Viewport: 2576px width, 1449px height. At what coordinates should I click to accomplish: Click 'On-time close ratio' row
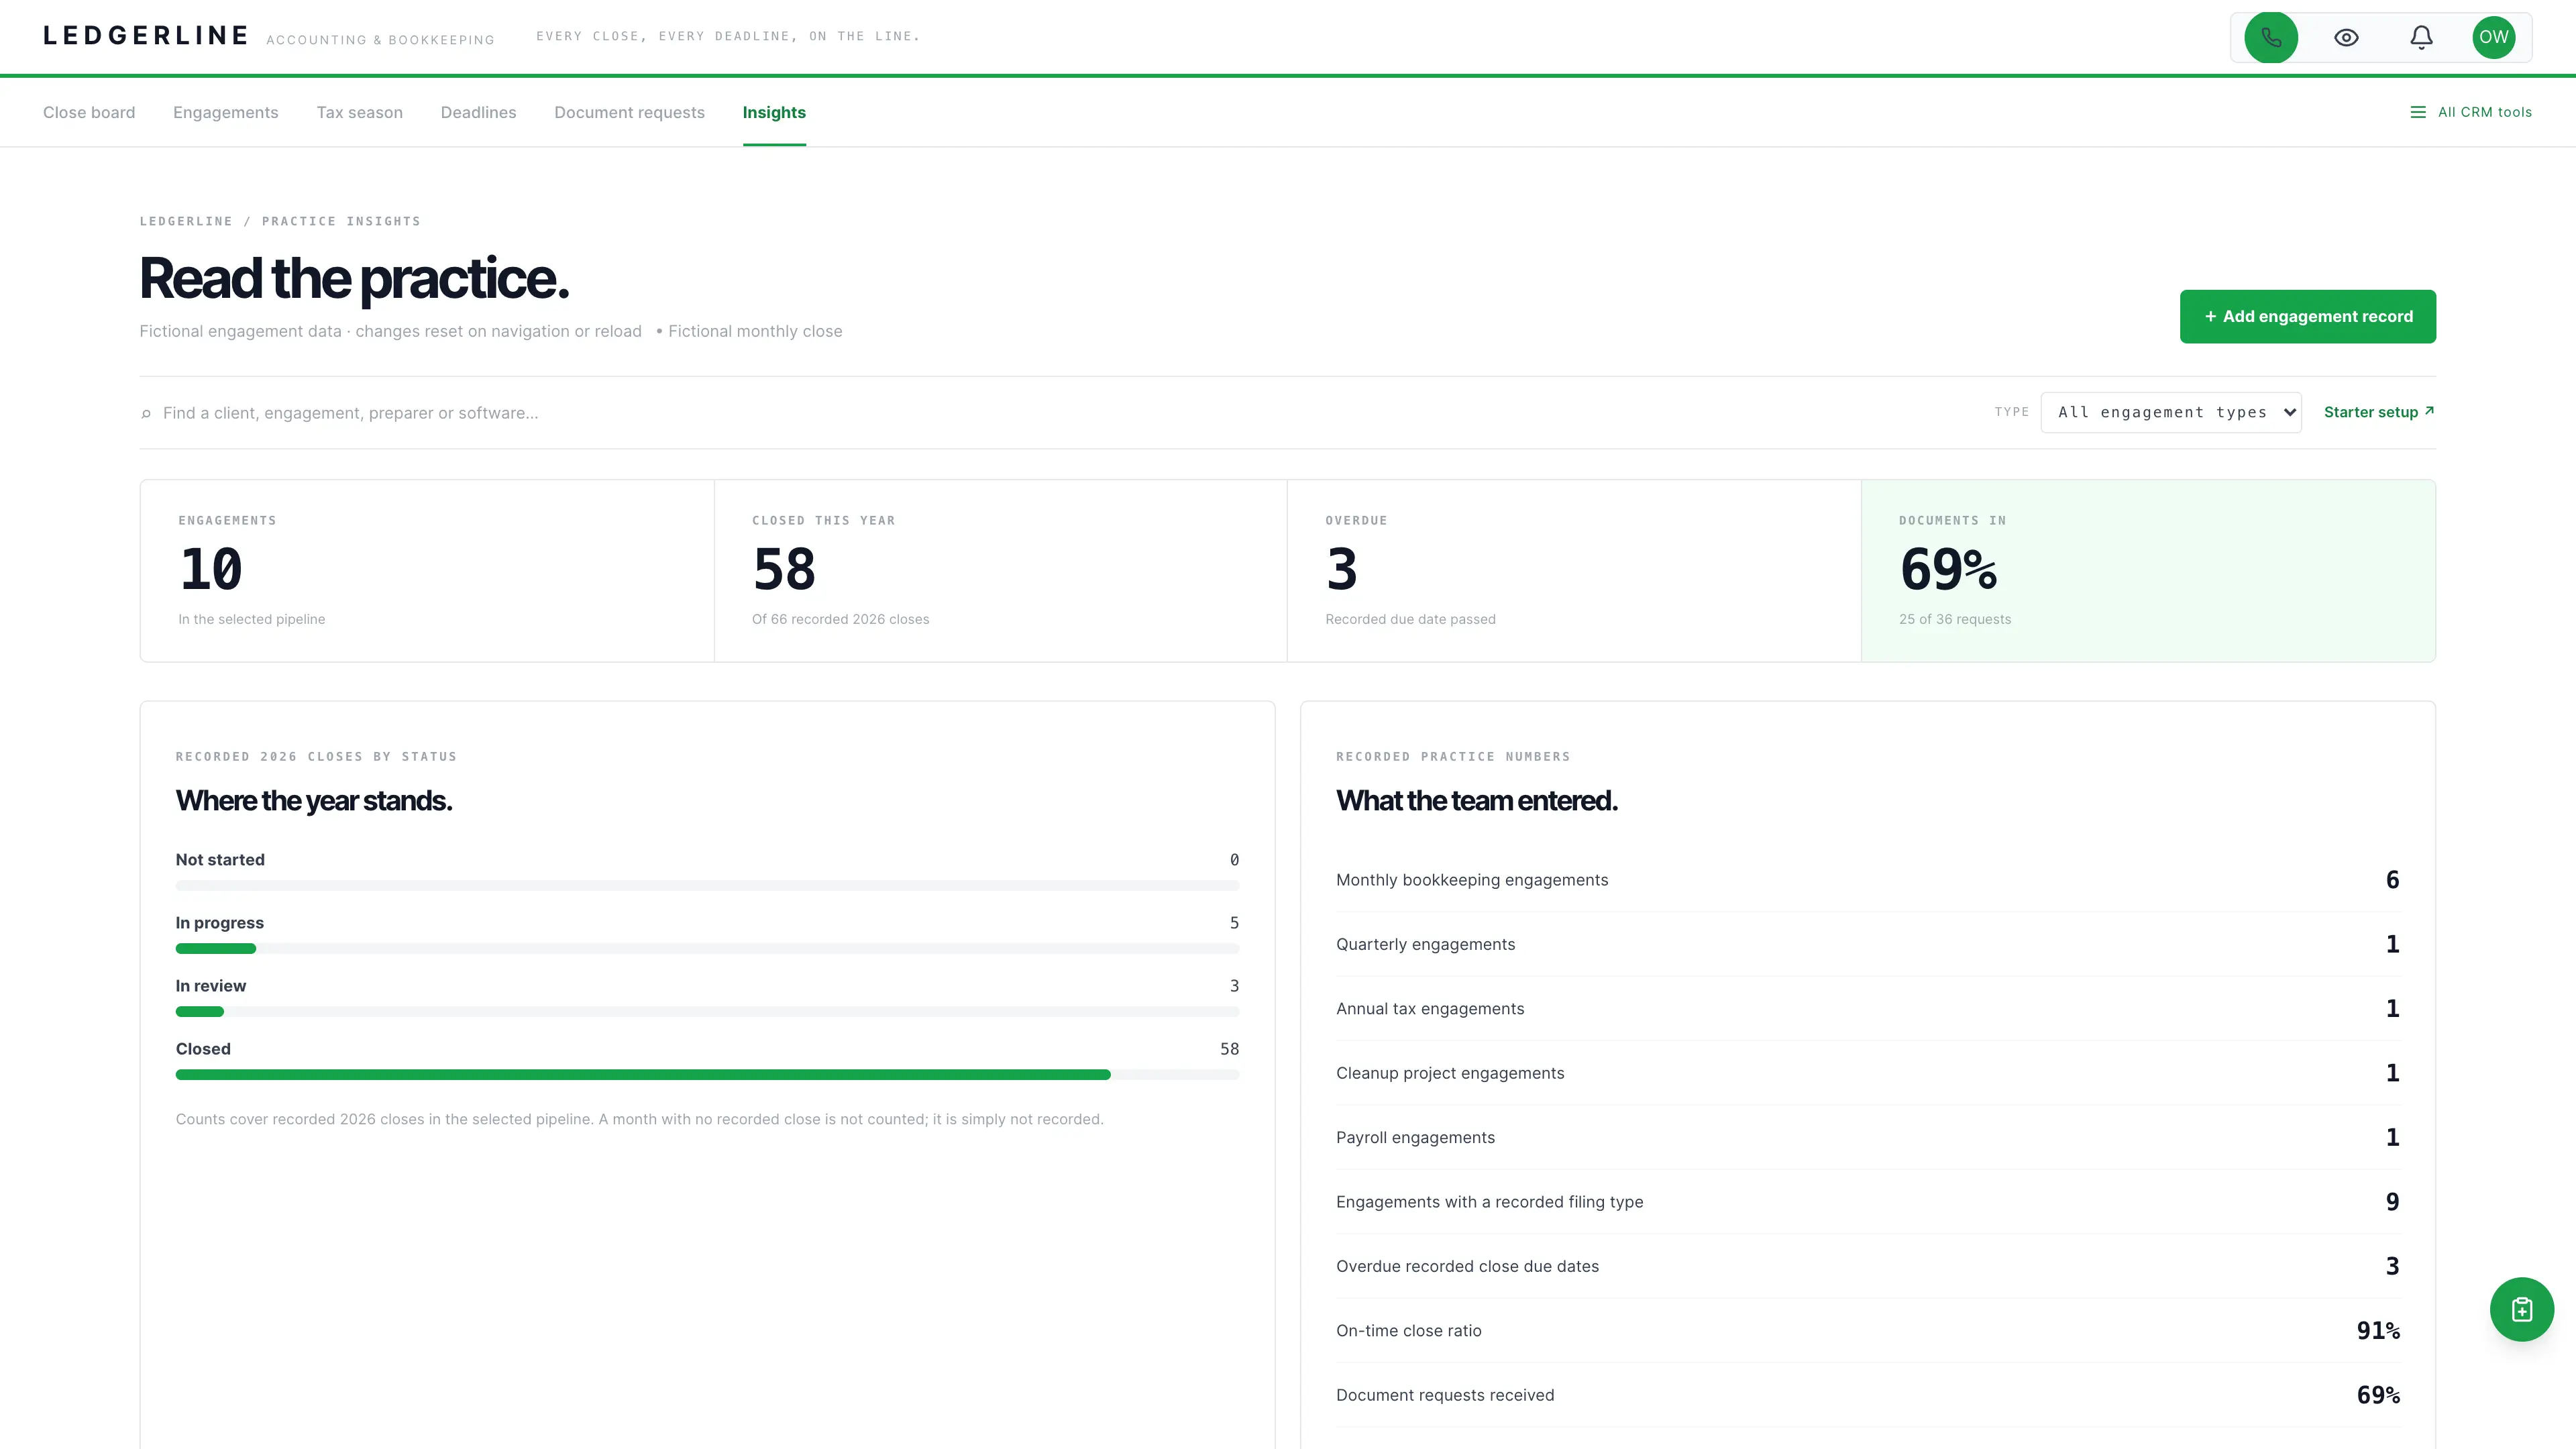1868,1331
